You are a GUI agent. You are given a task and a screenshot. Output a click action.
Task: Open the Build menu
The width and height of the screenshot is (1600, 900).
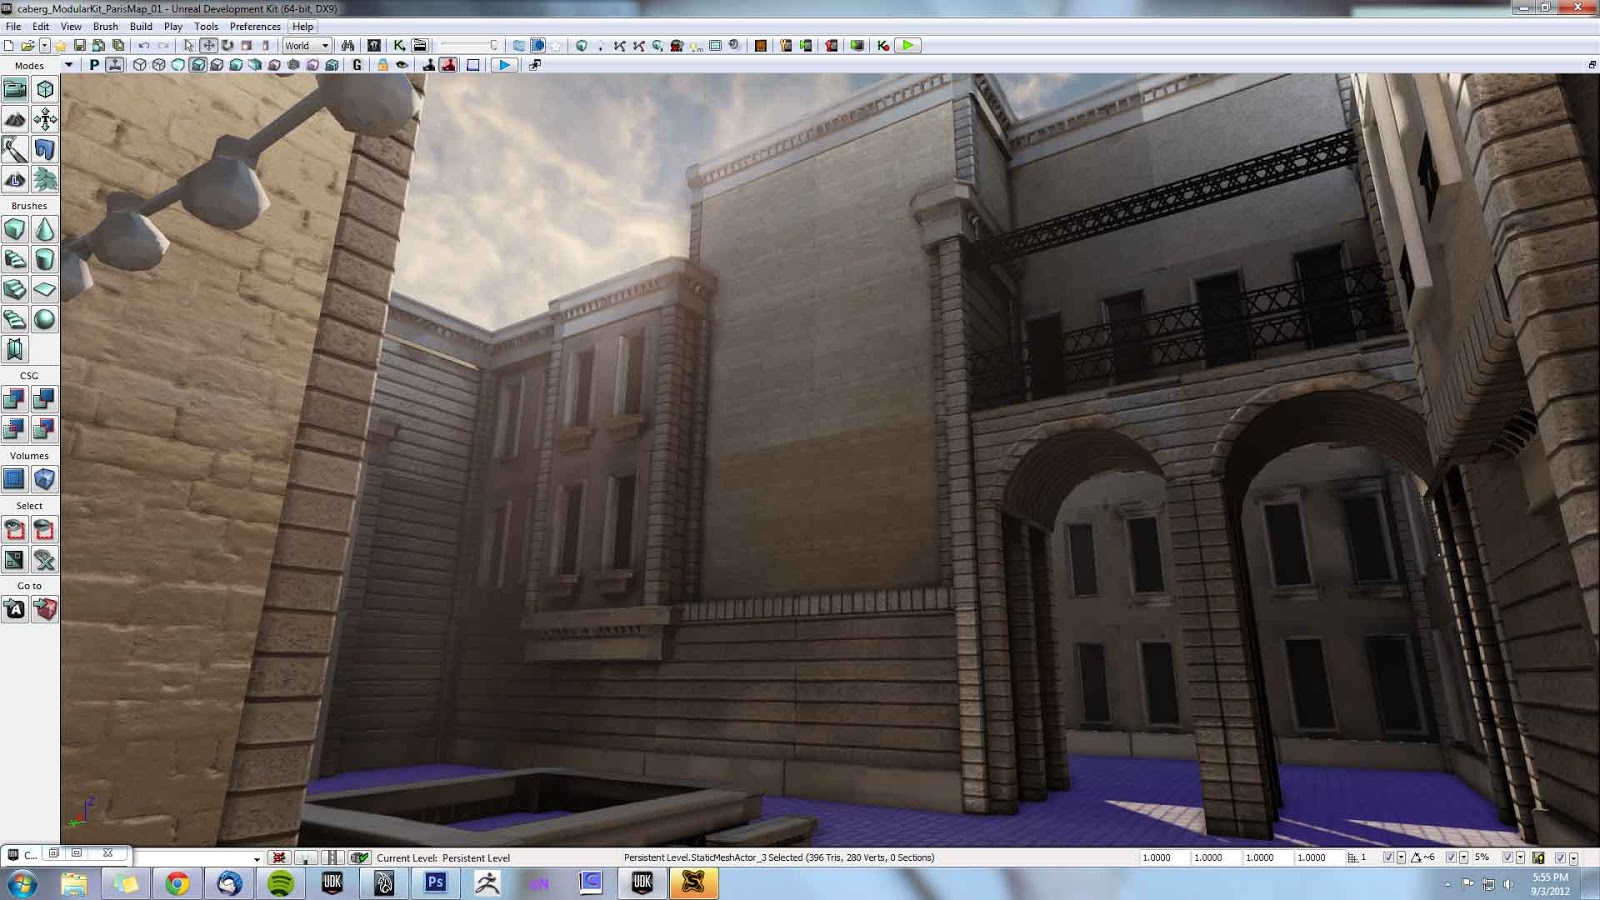coord(141,27)
